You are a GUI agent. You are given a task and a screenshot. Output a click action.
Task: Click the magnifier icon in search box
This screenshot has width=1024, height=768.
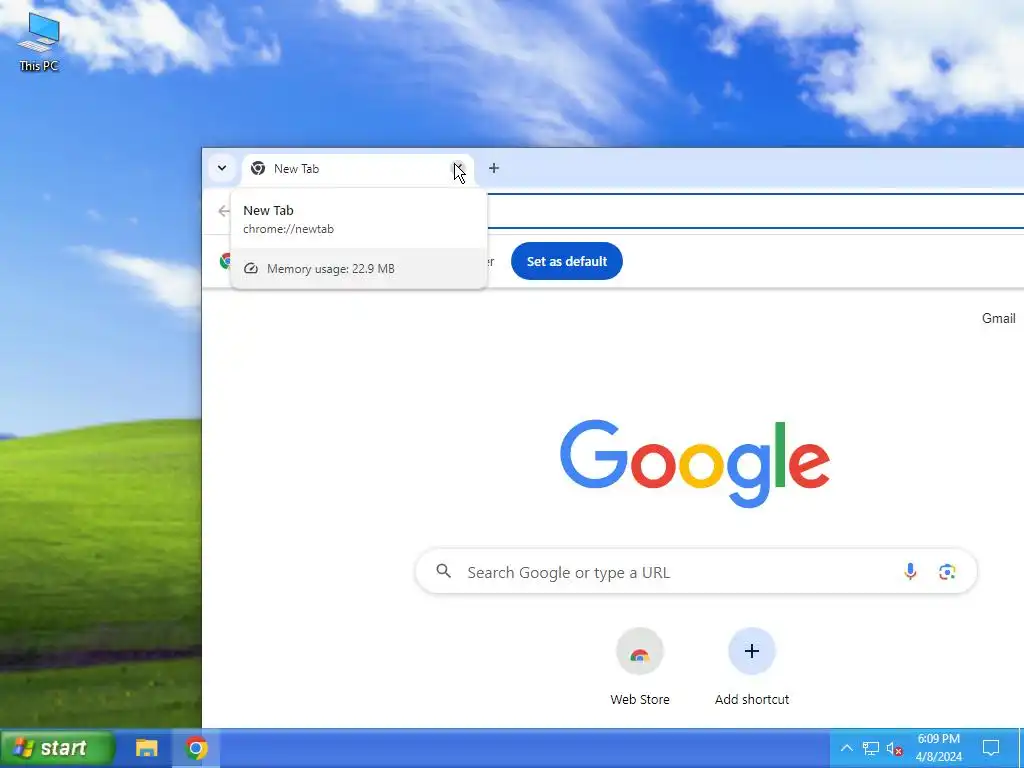443,571
